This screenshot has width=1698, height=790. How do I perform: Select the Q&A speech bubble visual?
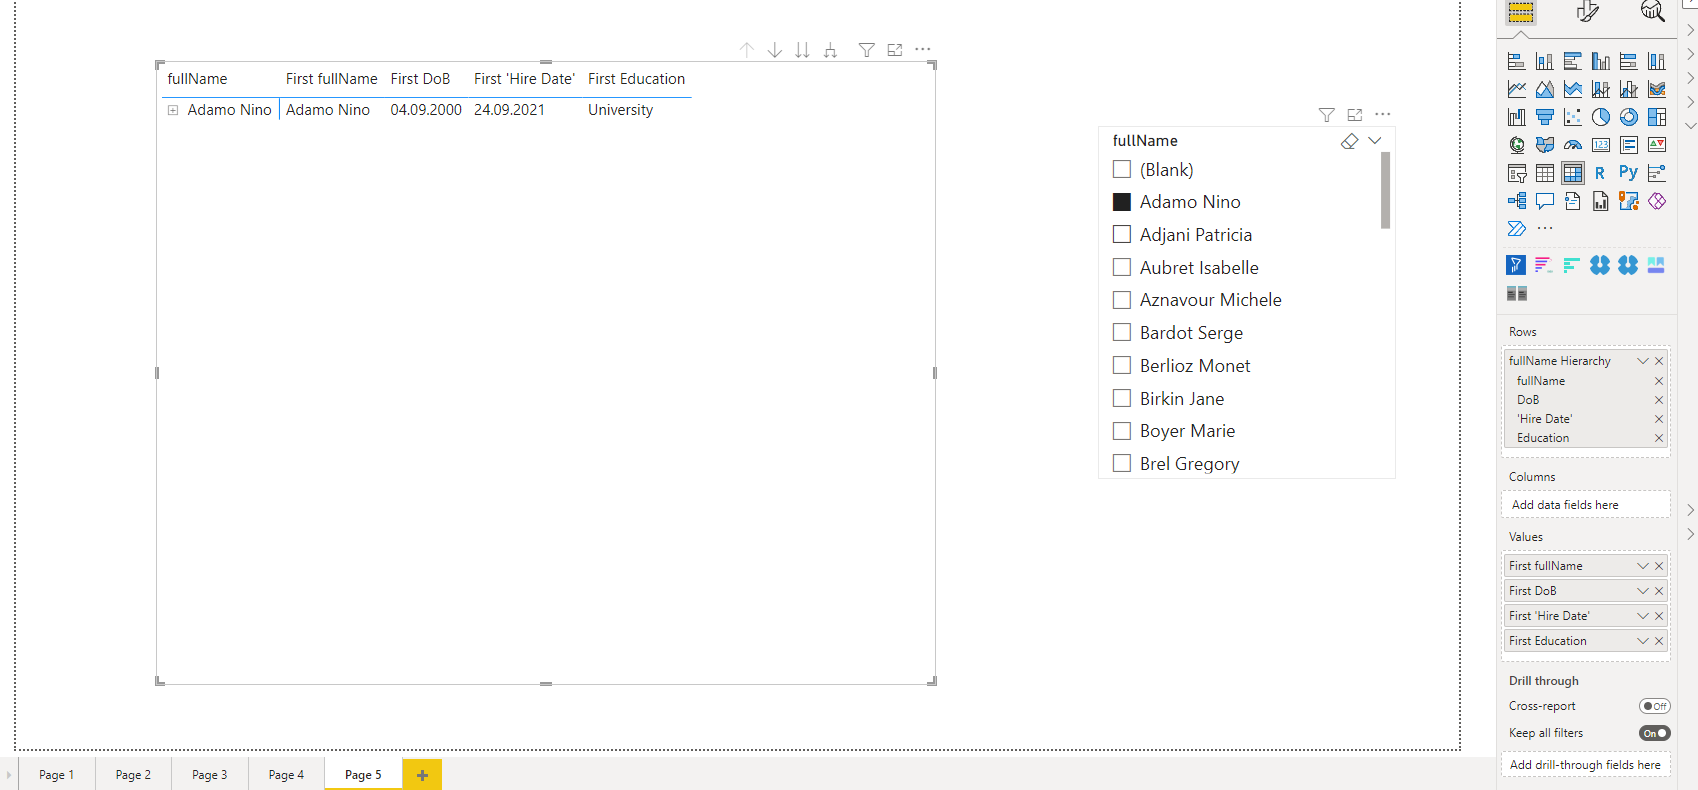[1545, 201]
